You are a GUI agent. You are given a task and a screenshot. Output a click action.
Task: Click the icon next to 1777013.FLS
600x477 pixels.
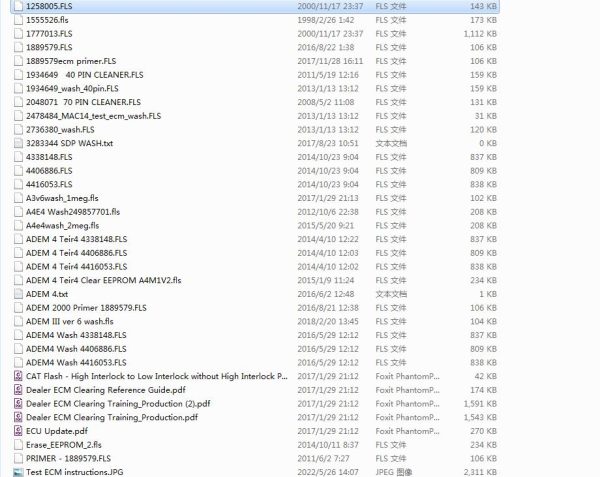[18, 34]
